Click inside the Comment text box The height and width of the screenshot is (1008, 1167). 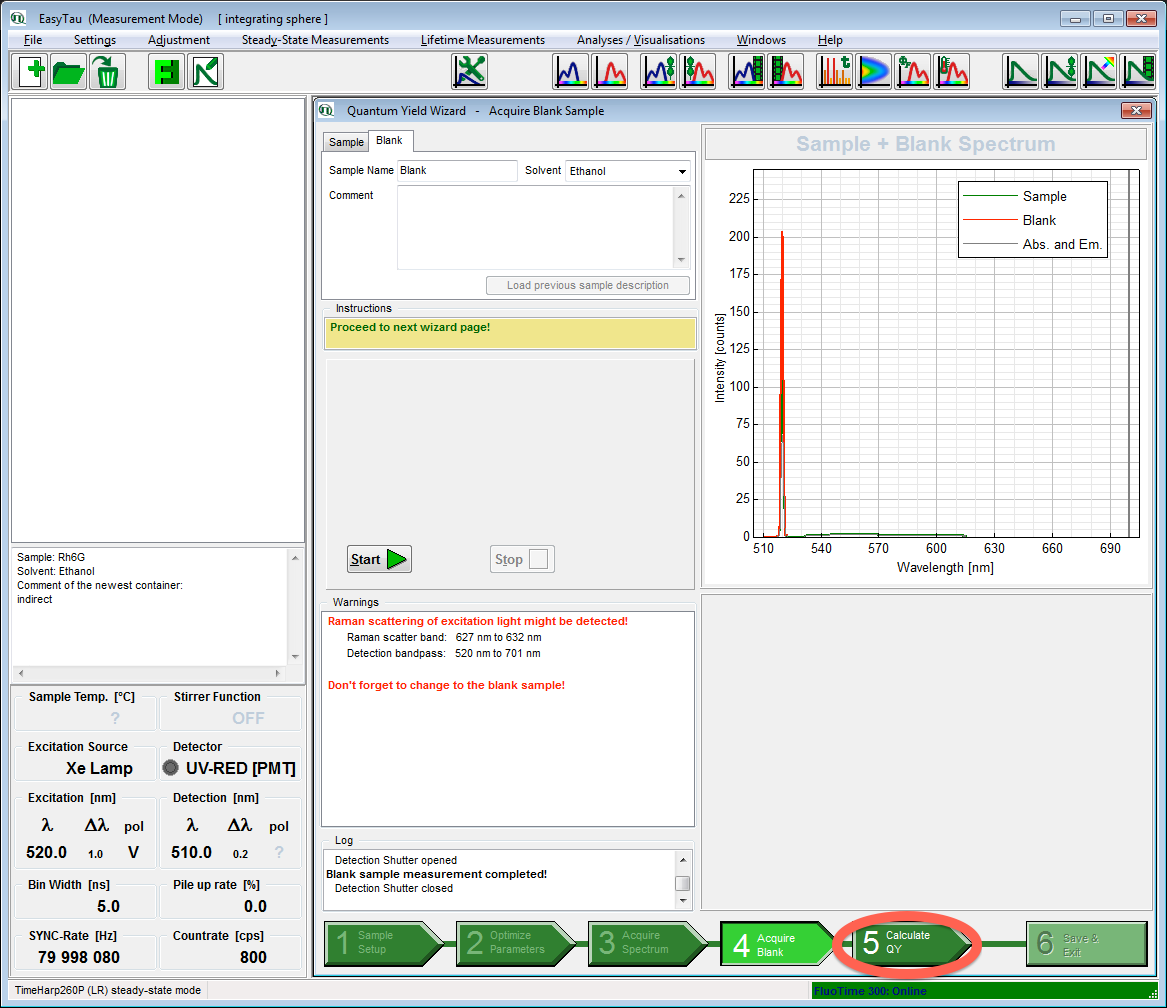coord(536,227)
